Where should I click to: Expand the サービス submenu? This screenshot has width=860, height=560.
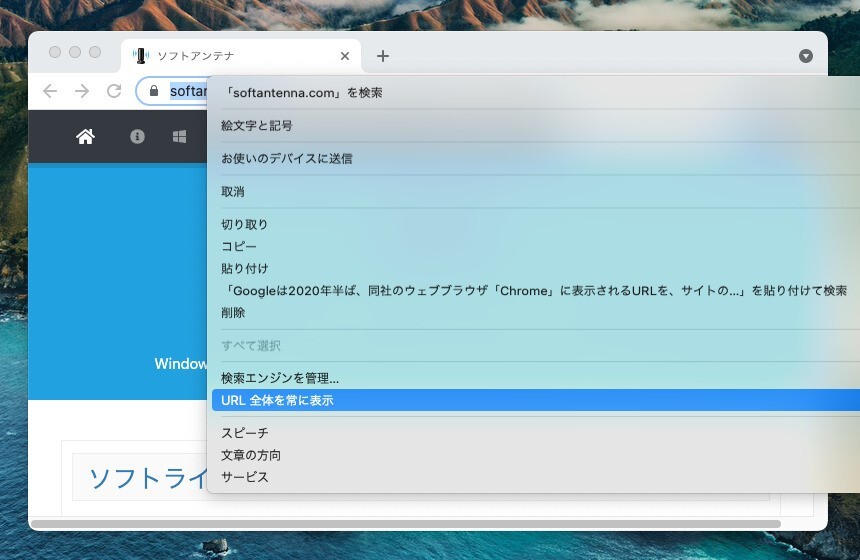(245, 477)
